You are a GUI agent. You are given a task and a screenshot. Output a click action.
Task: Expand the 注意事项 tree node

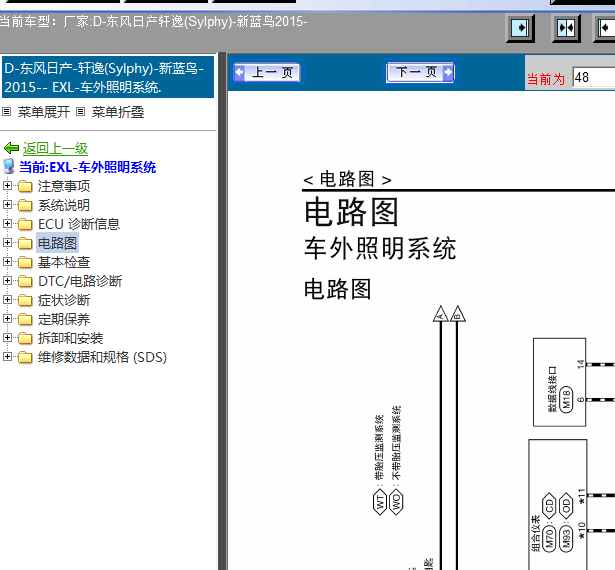click(x=7, y=185)
